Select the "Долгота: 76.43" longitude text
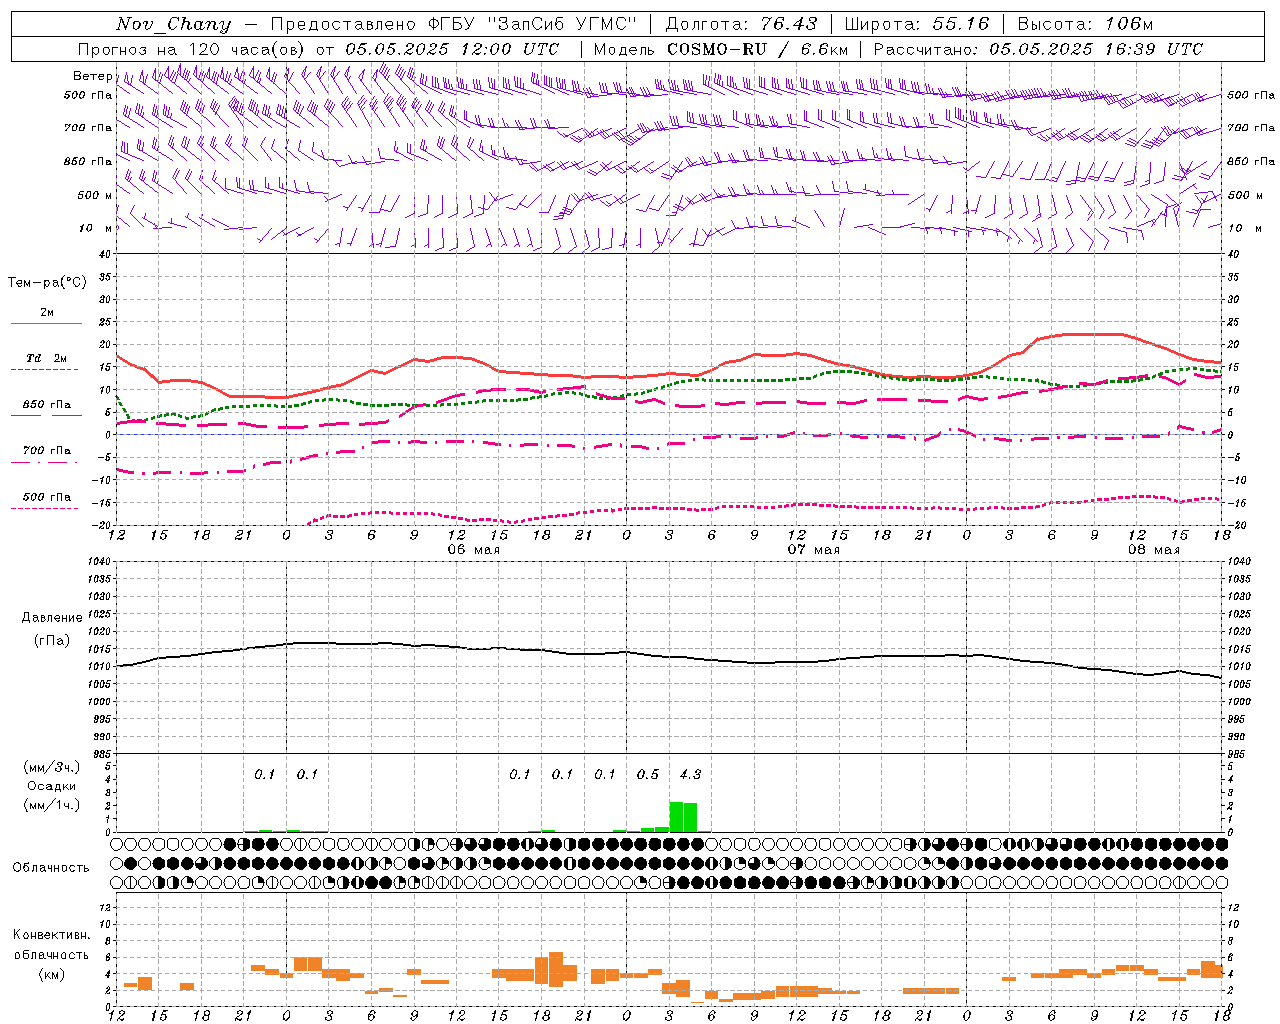This screenshot has width=1280, height=1024. (x=741, y=24)
